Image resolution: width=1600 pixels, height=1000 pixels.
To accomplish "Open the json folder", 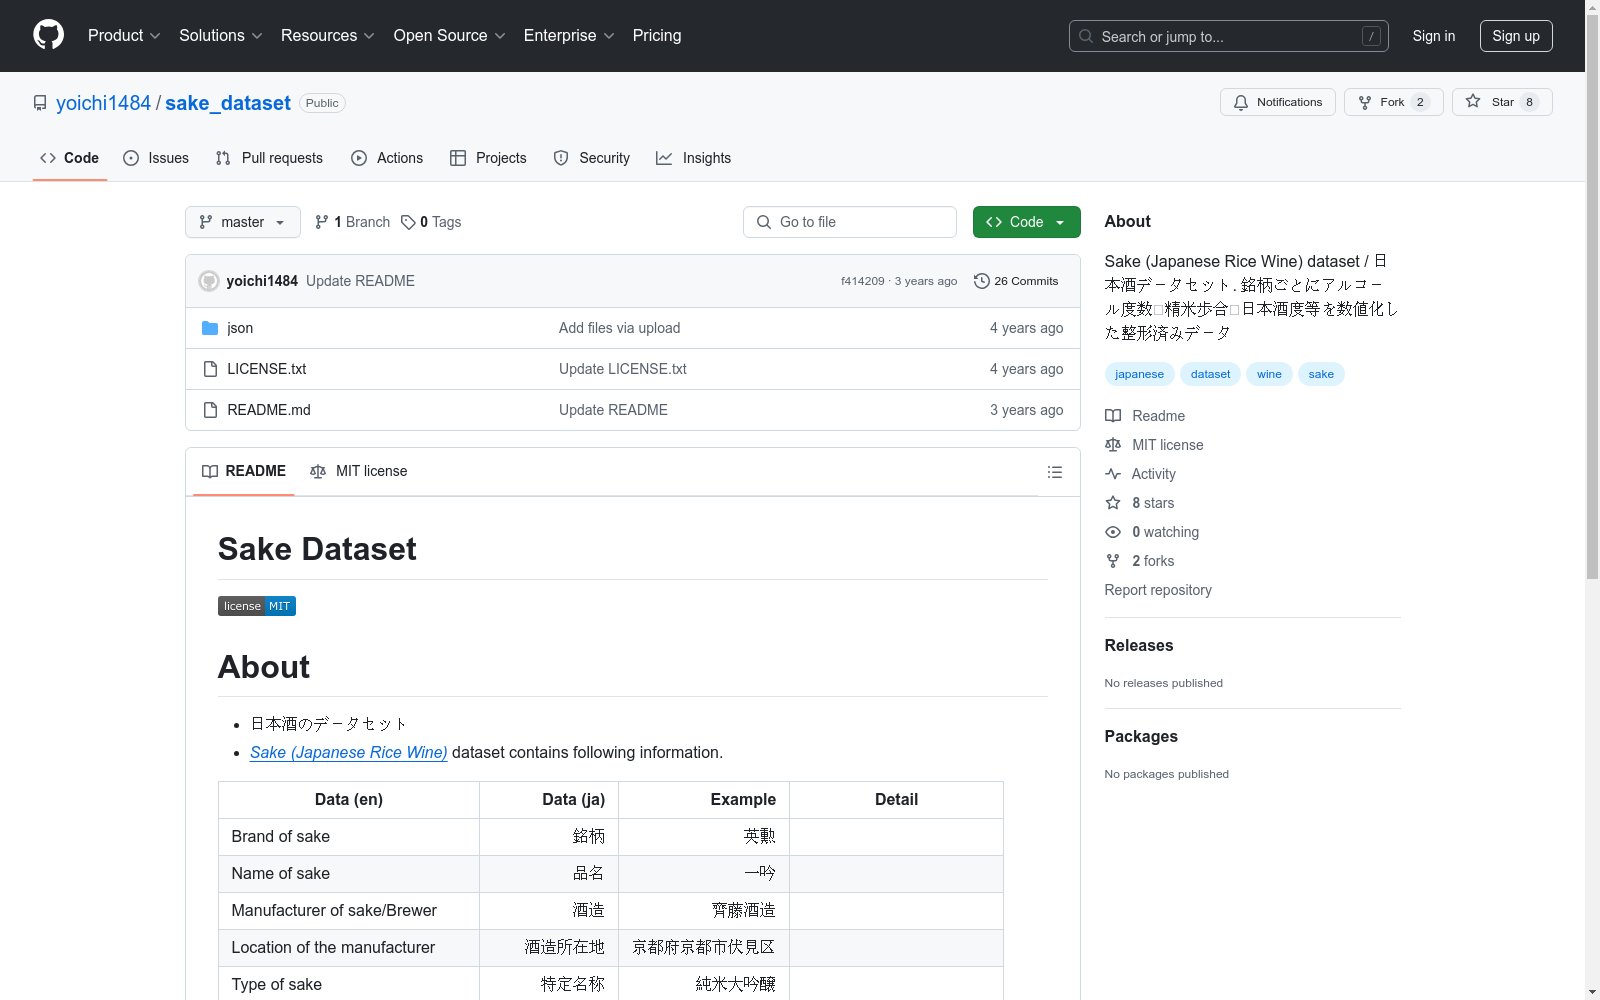I will [x=240, y=328].
